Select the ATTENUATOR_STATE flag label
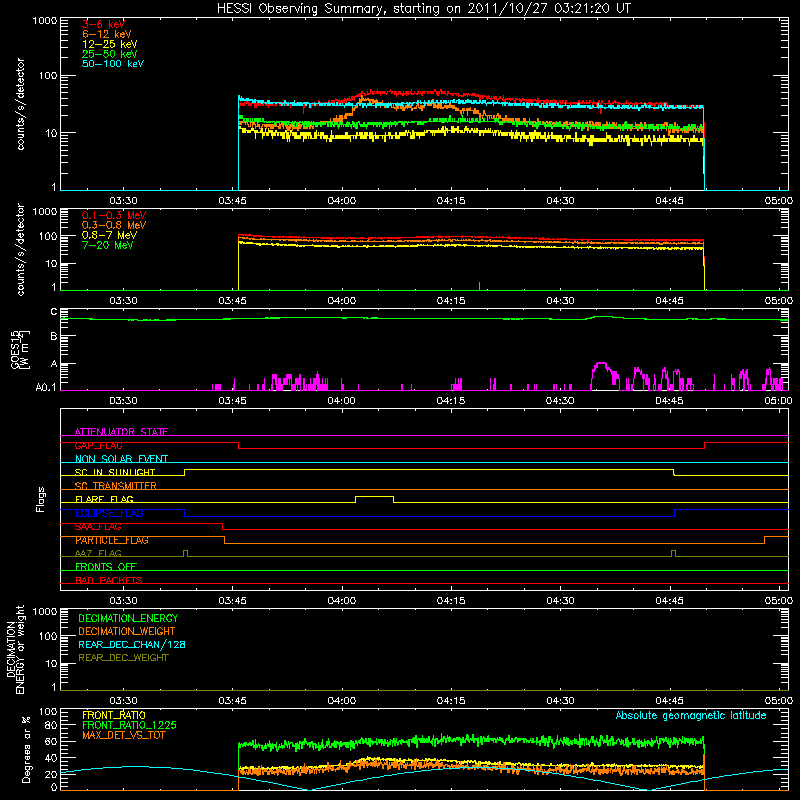Screen dimensions: 800x800 point(121,432)
